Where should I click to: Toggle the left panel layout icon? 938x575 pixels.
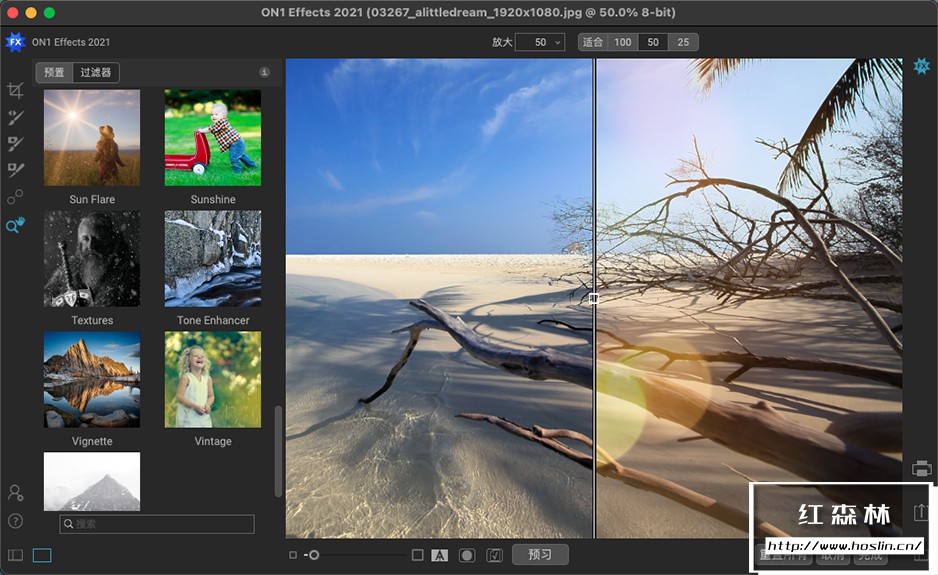tap(16, 555)
